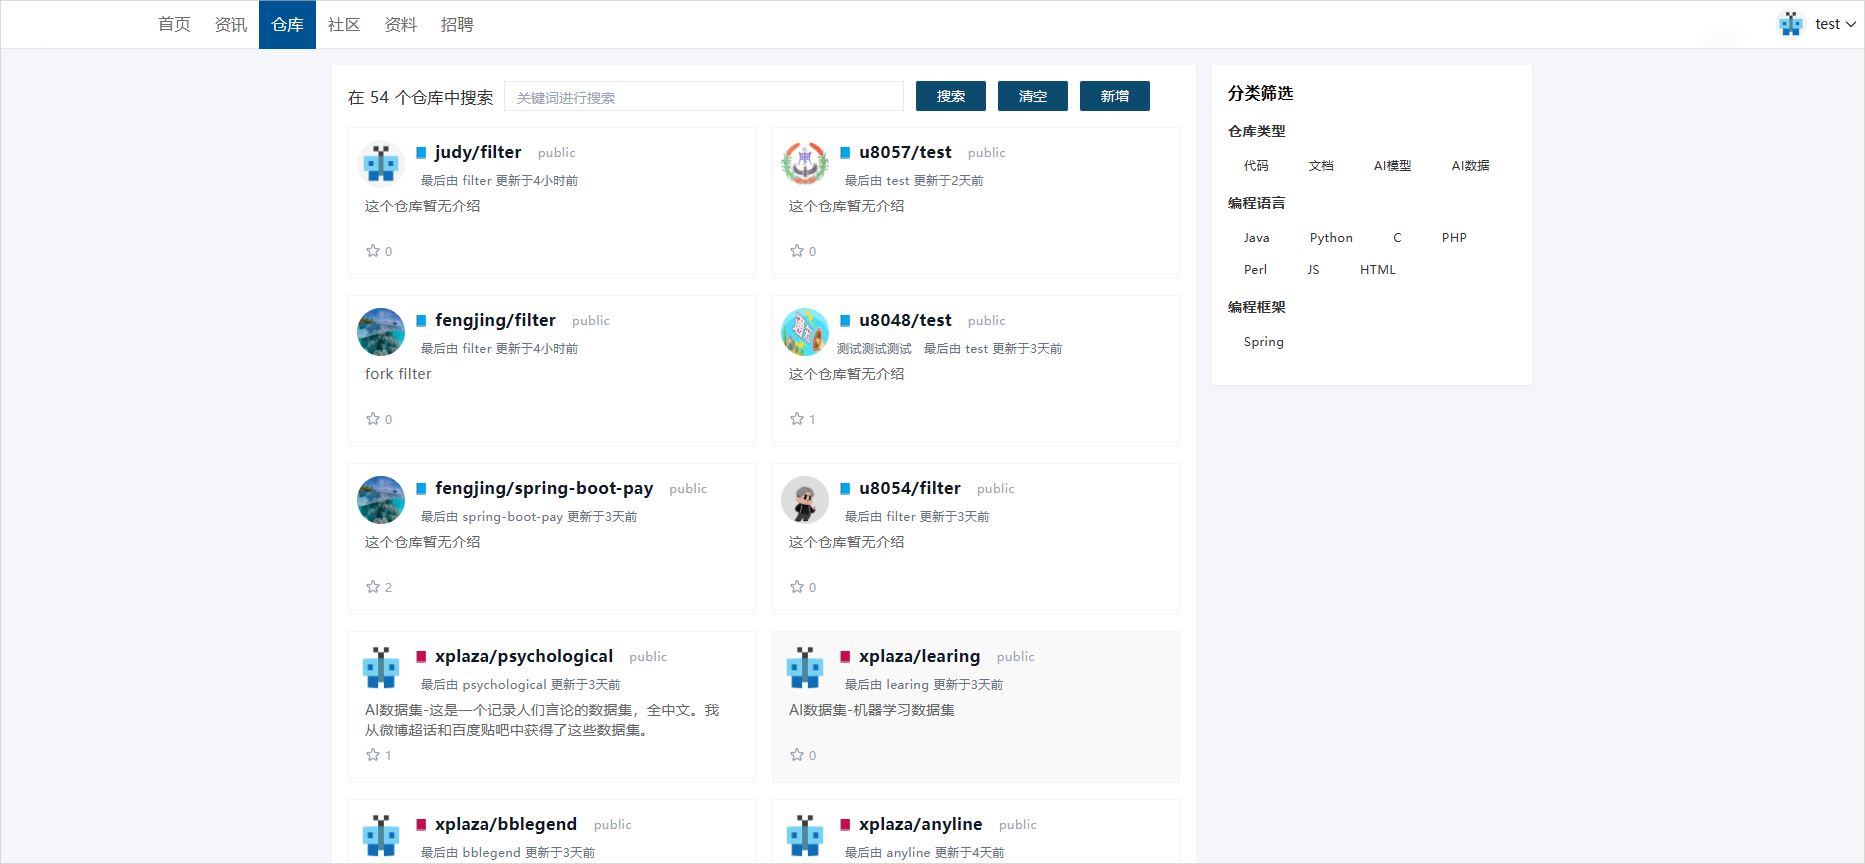Filter repositories by Java language
This screenshot has height=864, width=1865.
1256,238
